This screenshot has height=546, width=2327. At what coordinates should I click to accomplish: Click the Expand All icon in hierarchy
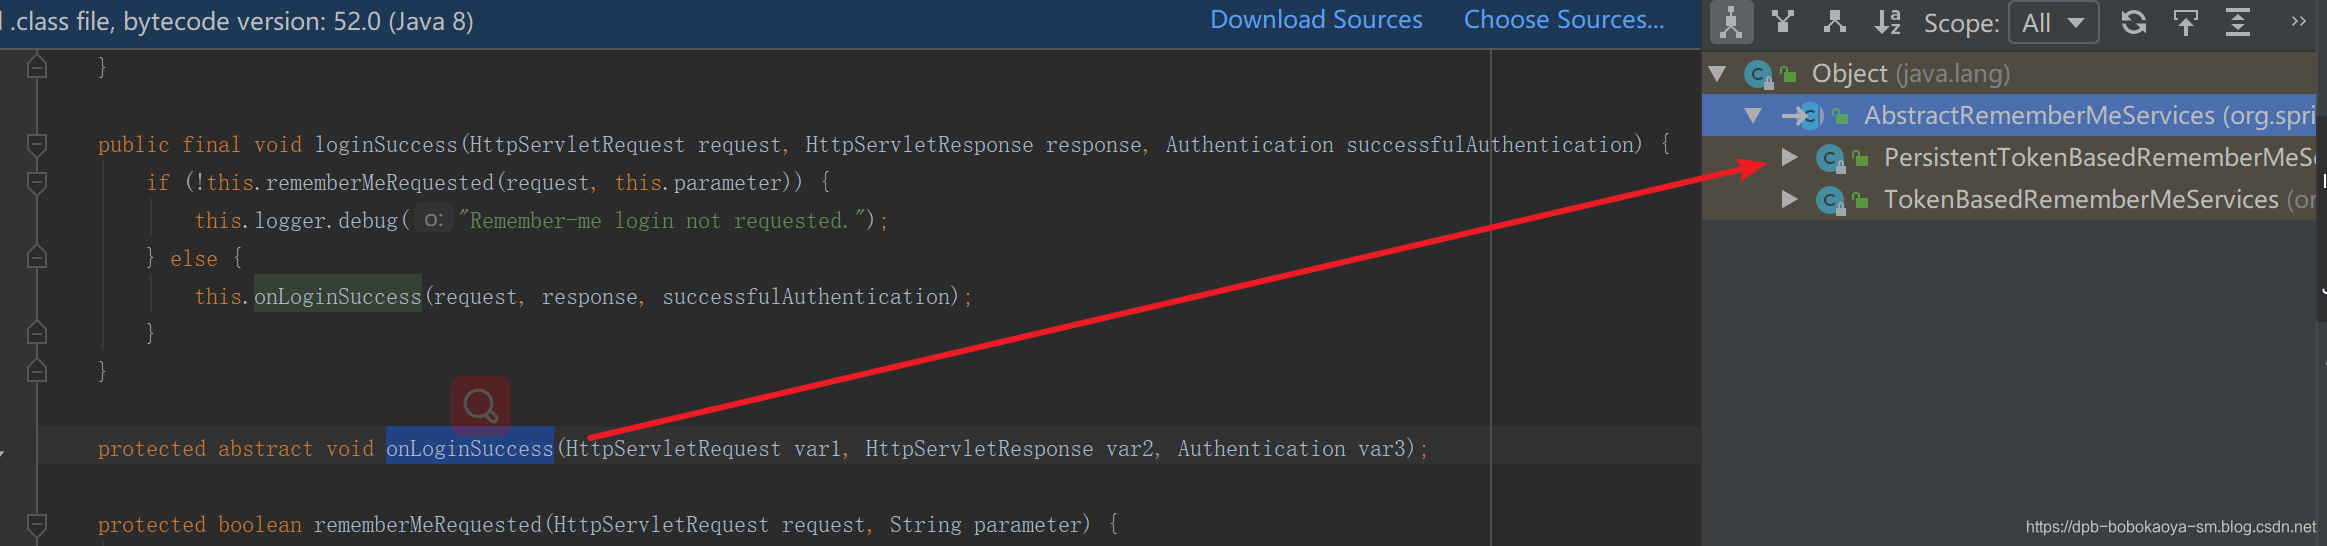click(x=2238, y=22)
